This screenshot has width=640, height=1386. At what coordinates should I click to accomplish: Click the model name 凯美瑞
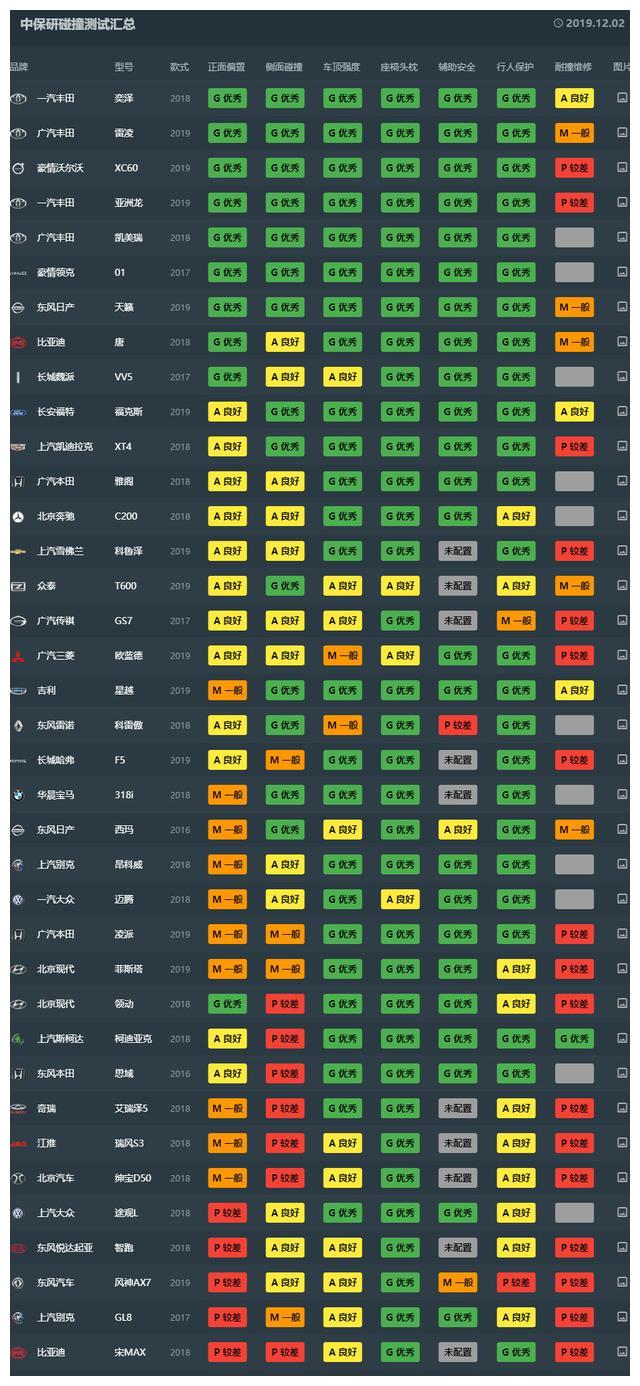coord(129,238)
